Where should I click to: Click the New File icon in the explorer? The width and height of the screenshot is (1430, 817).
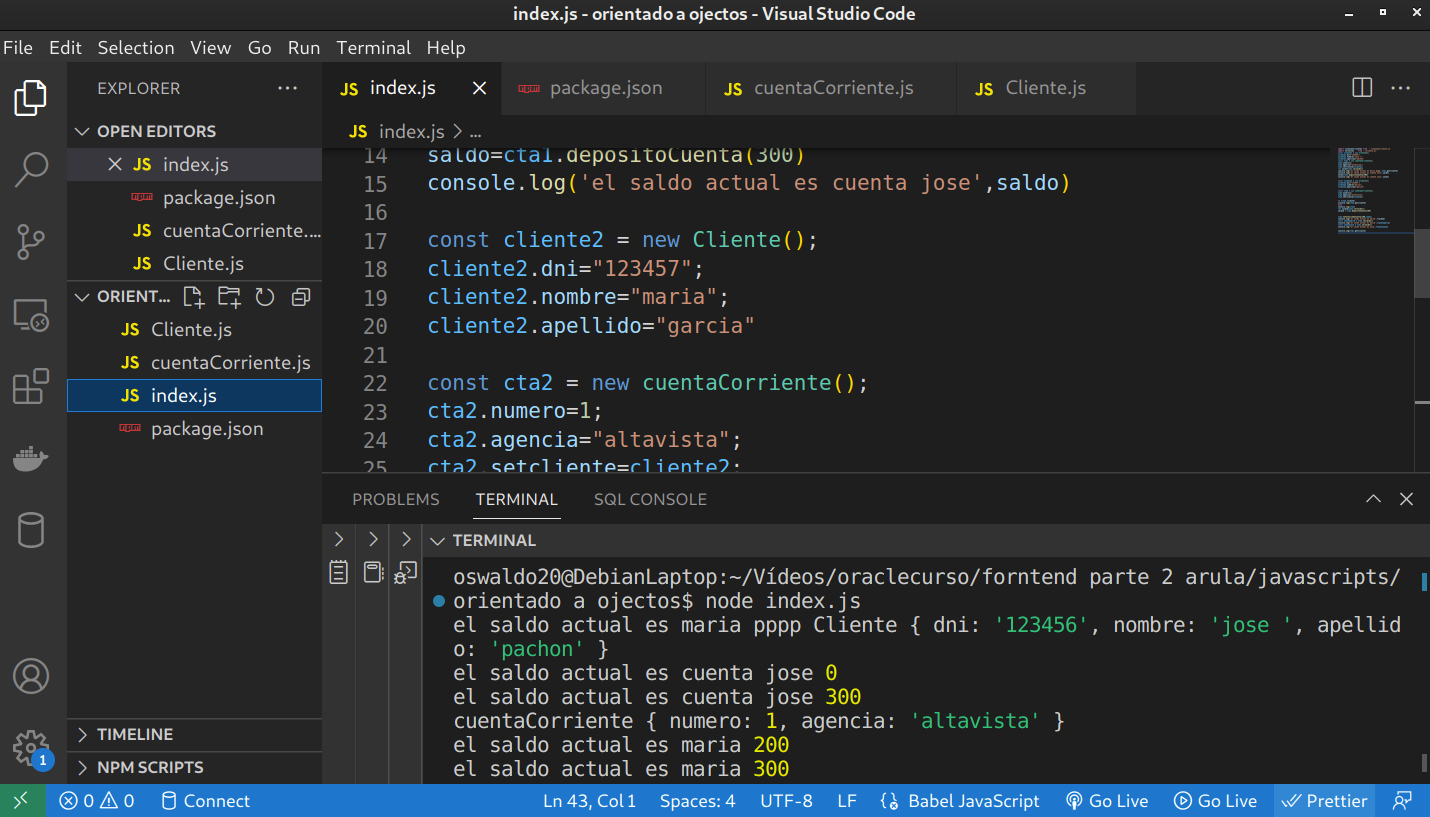(x=193, y=296)
